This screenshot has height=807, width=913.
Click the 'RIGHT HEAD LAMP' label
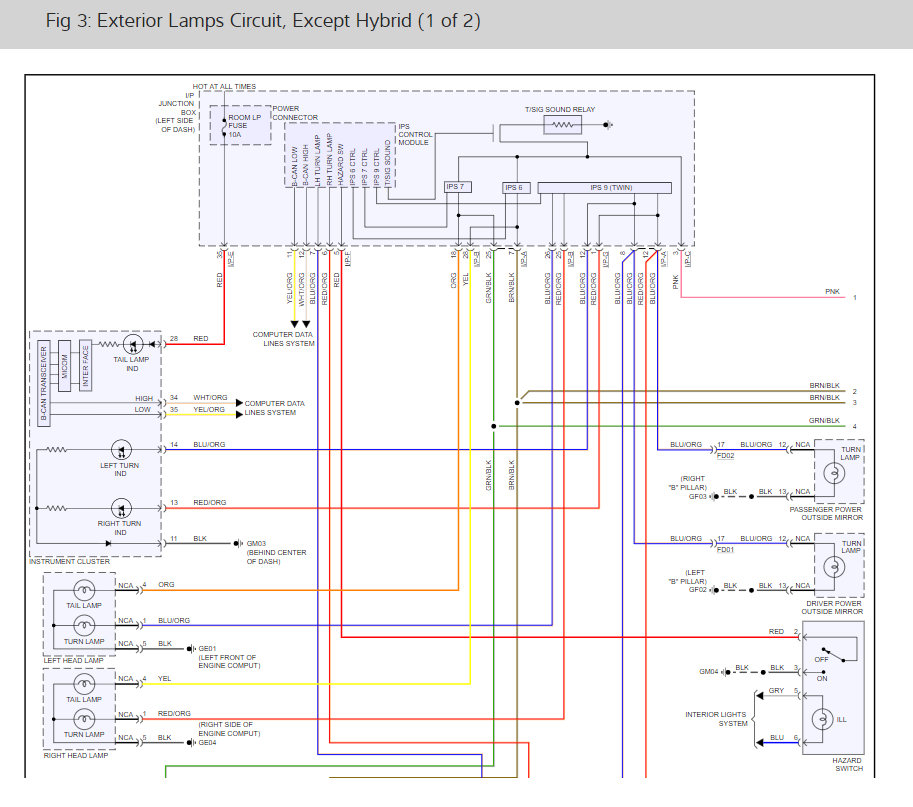[76, 755]
